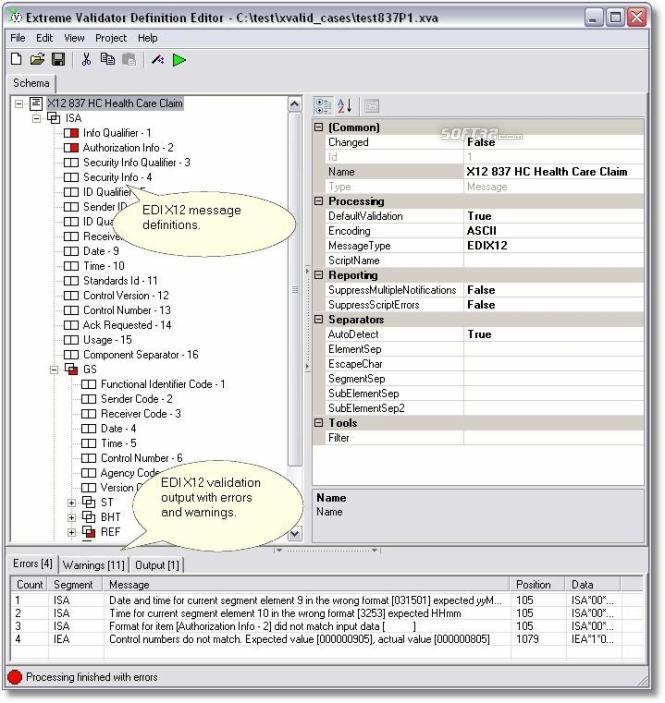Run validation with the green play icon
The width and height of the screenshot is (665, 703).
point(179,60)
